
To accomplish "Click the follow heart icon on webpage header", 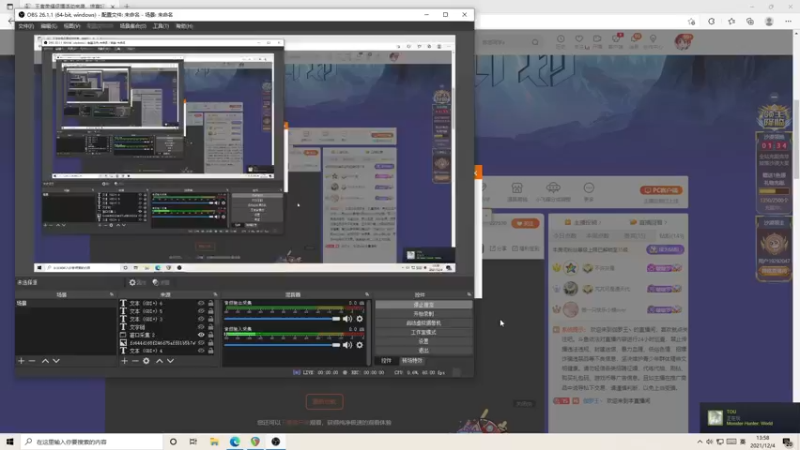I will coord(579,39).
